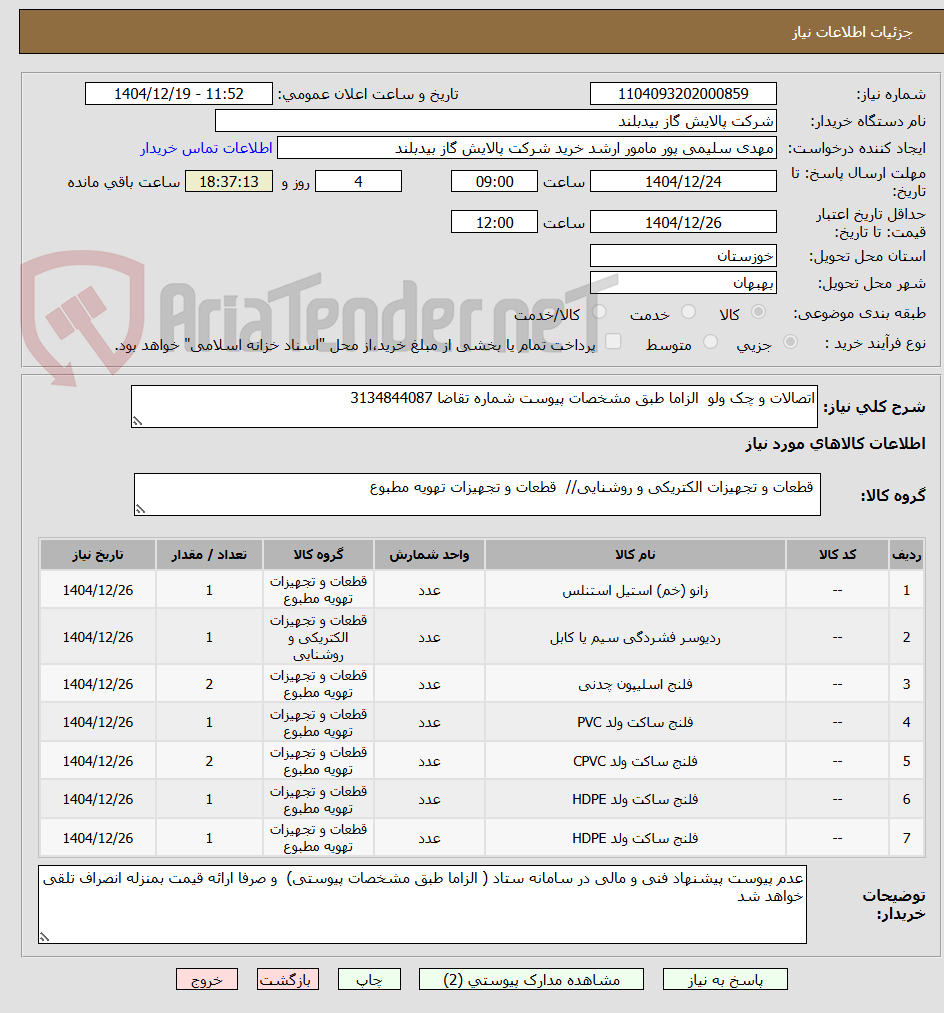This screenshot has height=1013, width=944.
Task: Click the تعداد / مقدار column header
Action: 209,554
